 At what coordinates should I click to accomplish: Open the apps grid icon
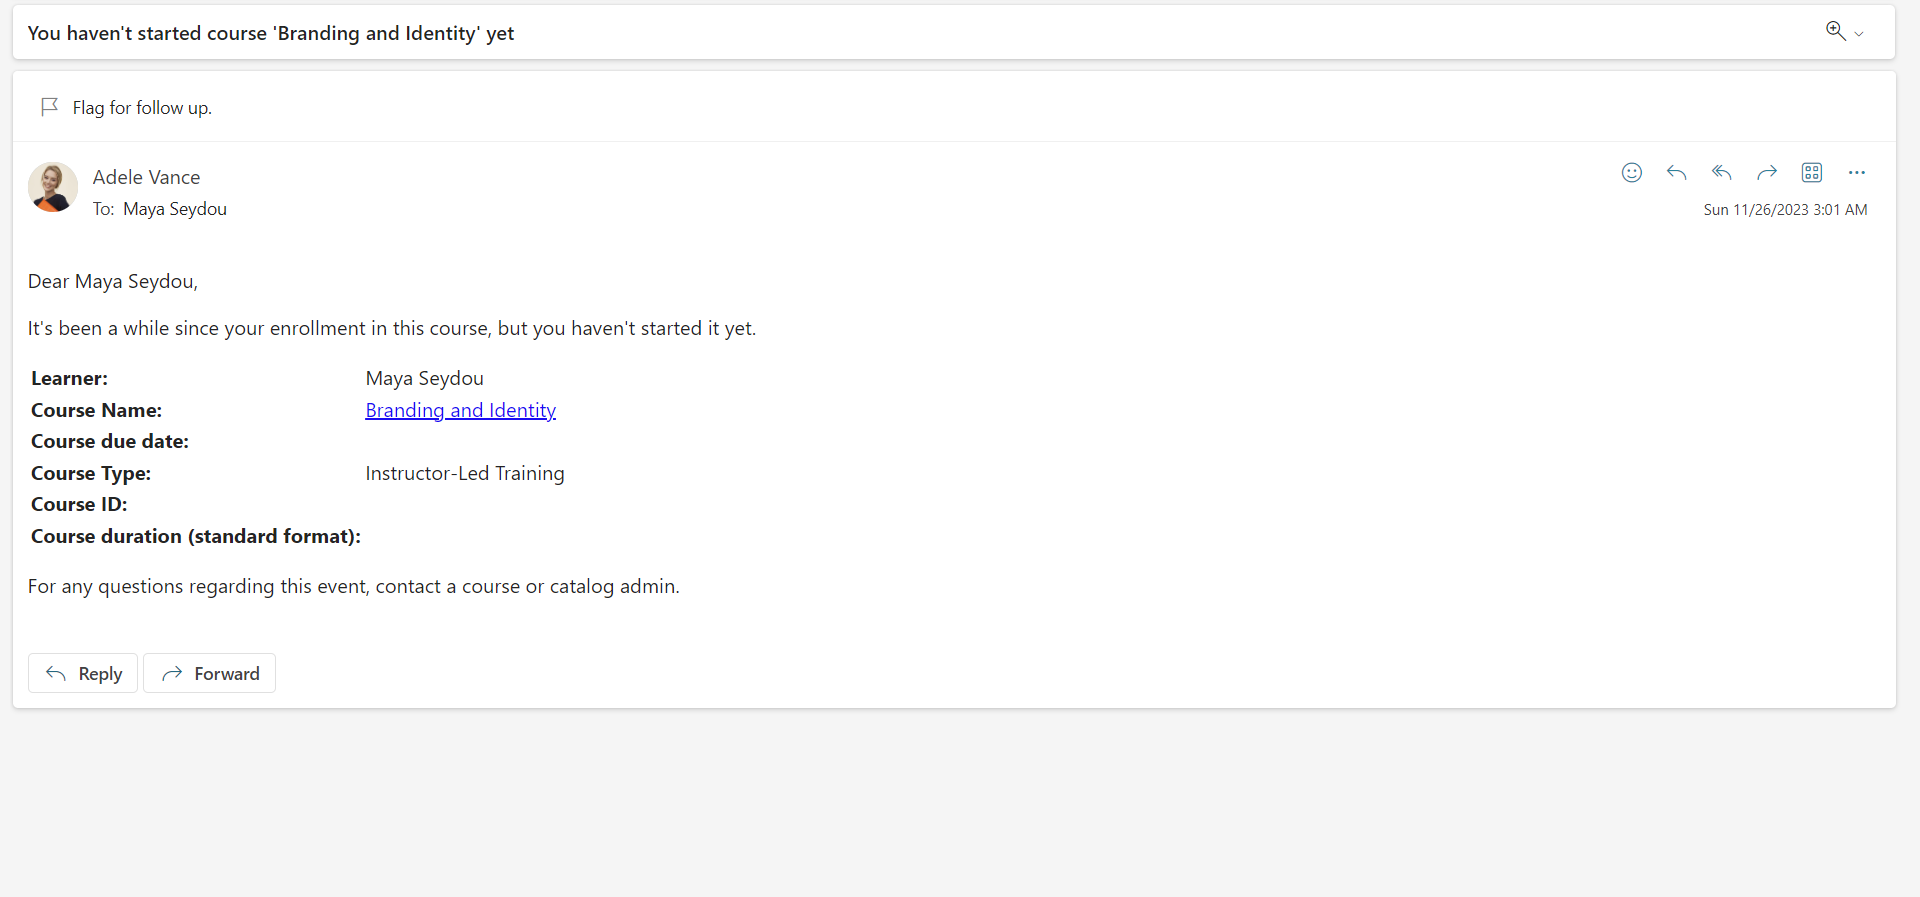click(1811, 173)
